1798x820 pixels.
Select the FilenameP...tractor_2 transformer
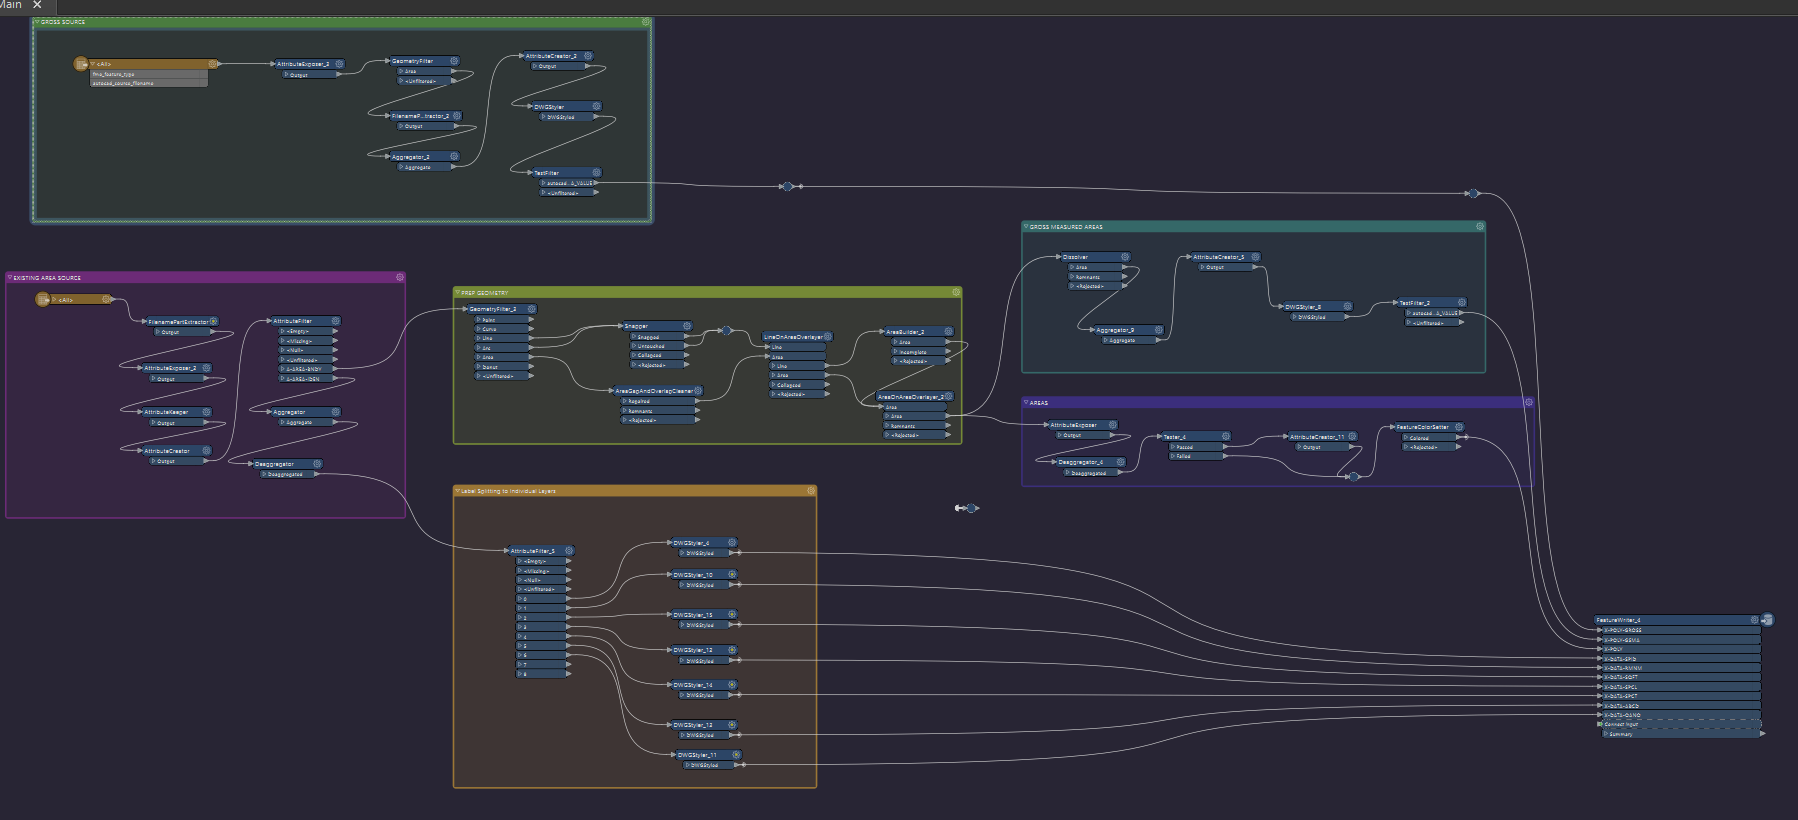click(x=424, y=116)
